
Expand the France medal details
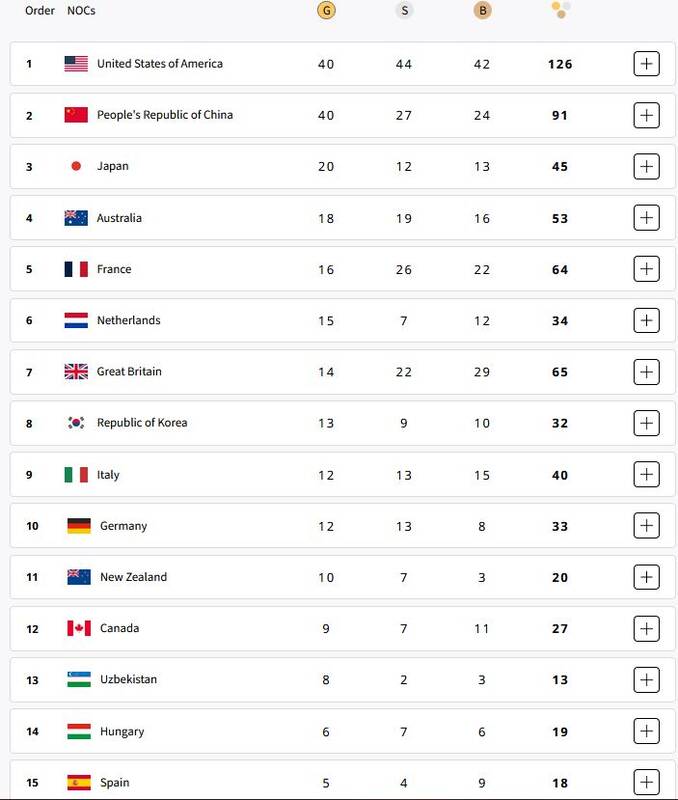647,269
